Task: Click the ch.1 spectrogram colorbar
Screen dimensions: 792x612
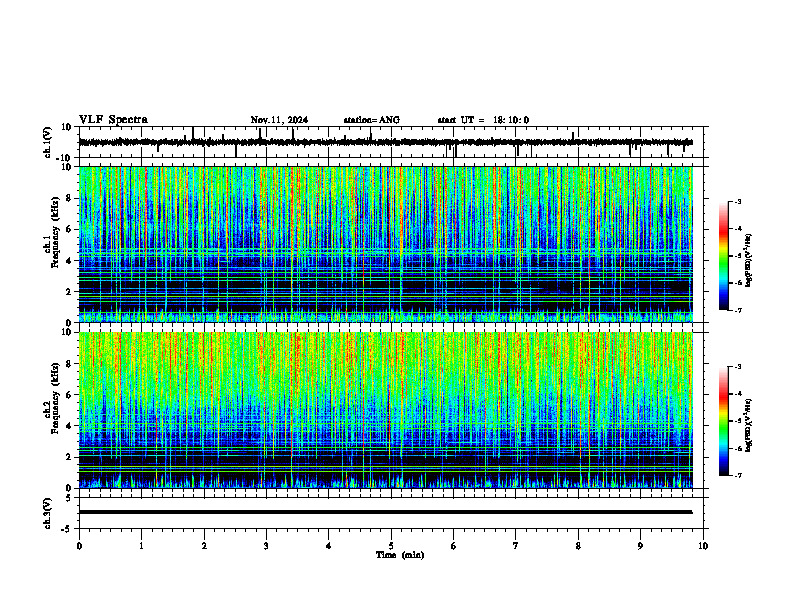Action: (723, 256)
